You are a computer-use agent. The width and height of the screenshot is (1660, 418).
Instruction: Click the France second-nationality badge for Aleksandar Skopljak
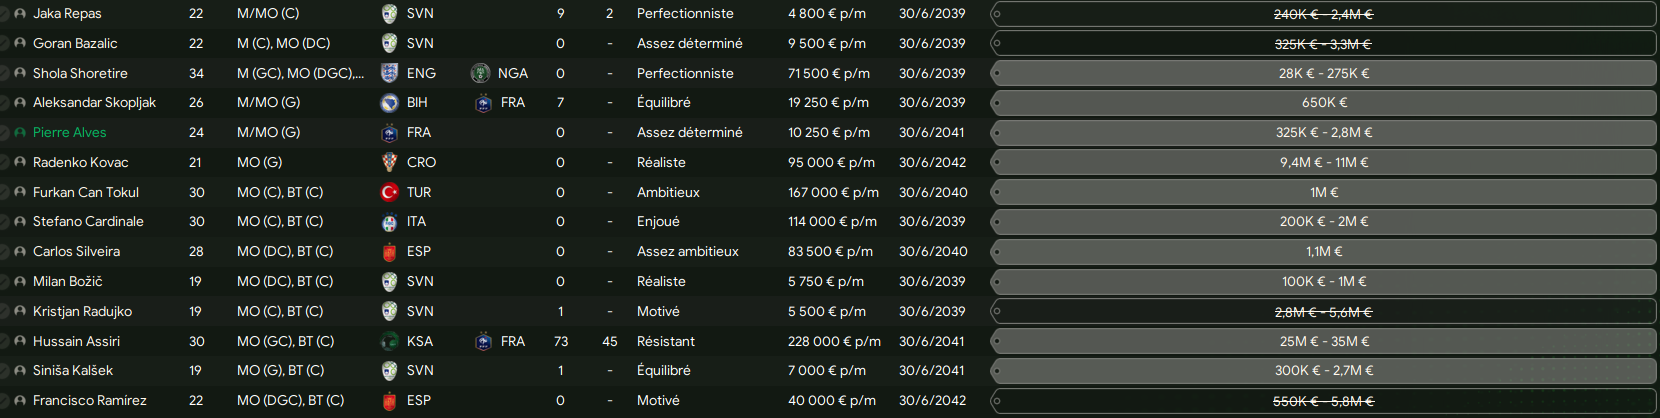click(483, 103)
